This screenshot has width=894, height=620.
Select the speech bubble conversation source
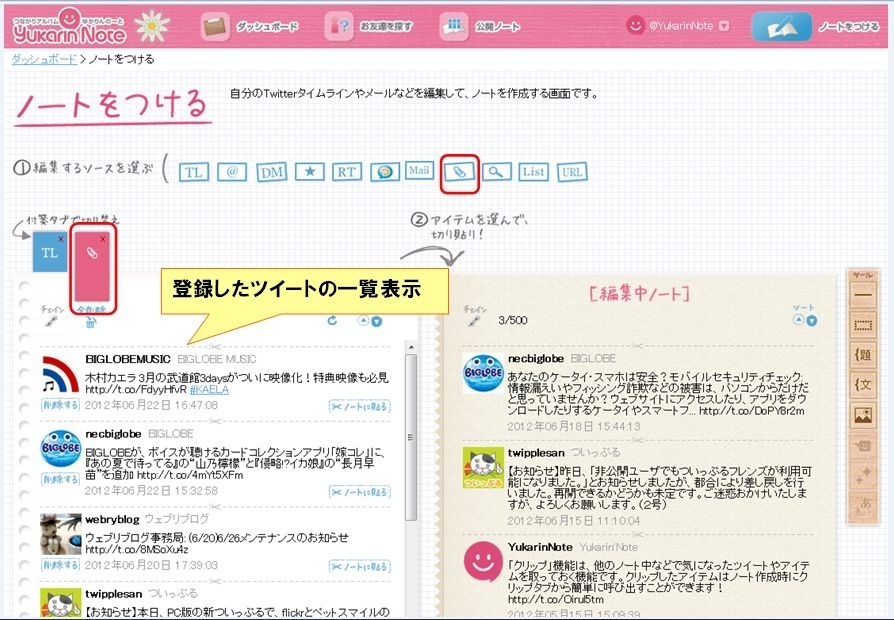tap(385, 172)
